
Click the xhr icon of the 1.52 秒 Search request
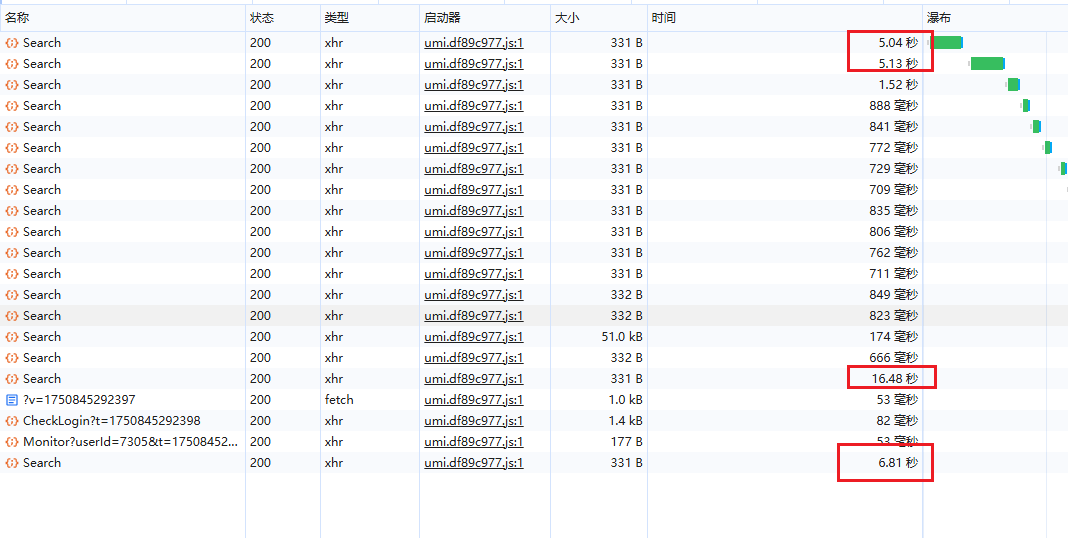12,85
